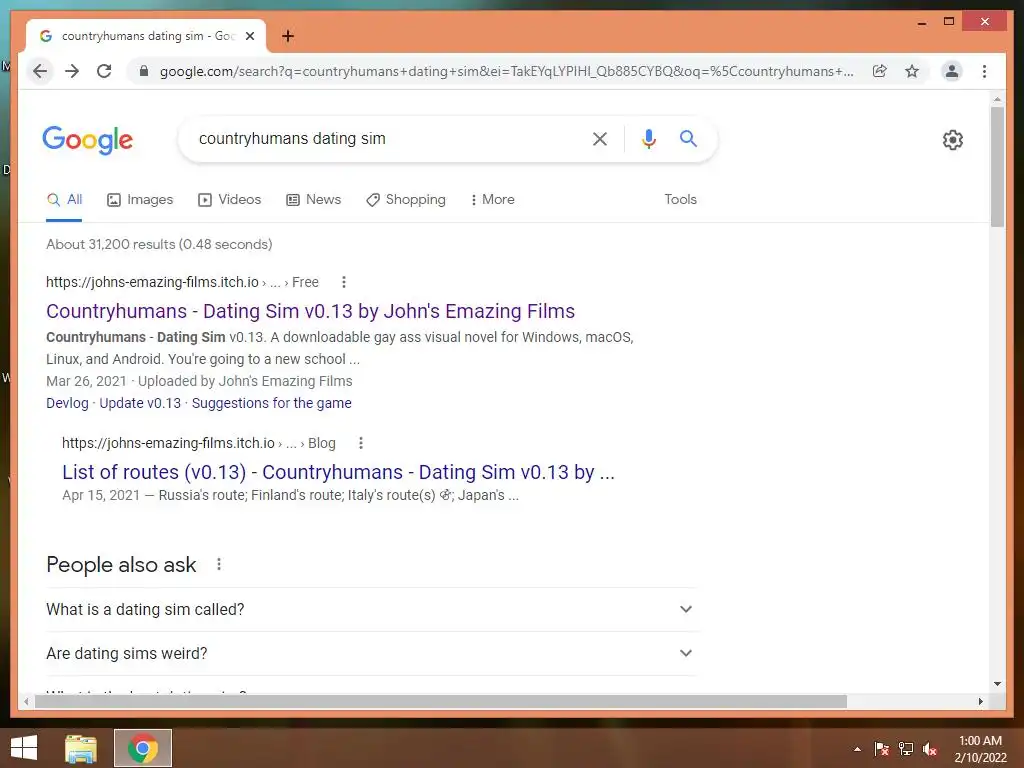
Task: Open the List of routes (v0.13) result
Action: 338,472
